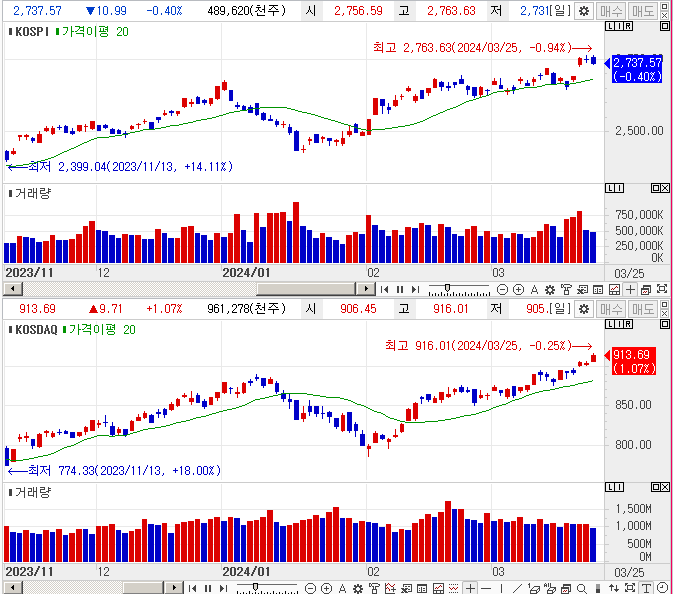Maximize the KOSPI 거래량 volume pane

click(656, 188)
